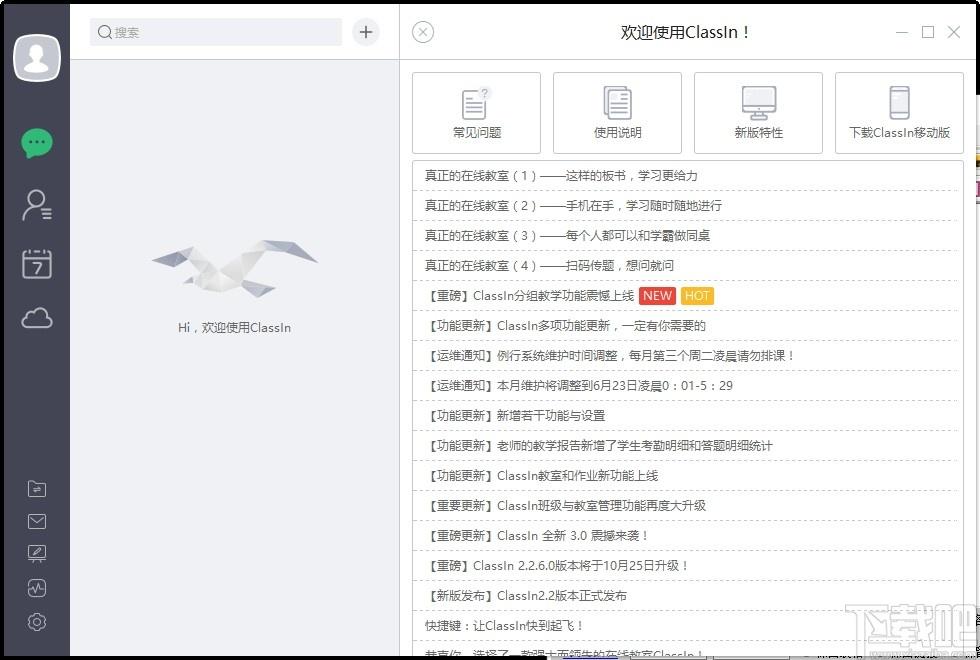Image resolution: width=980 pixels, height=660 pixels.
Task: Close the welcome panel with circled X
Action: (423, 32)
